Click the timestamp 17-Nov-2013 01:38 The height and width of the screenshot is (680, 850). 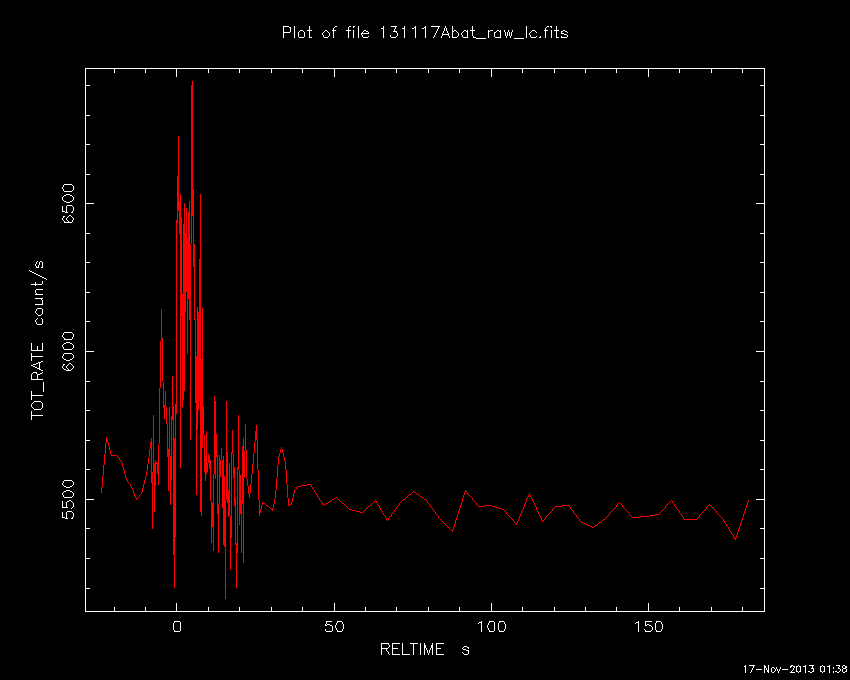(x=795, y=669)
